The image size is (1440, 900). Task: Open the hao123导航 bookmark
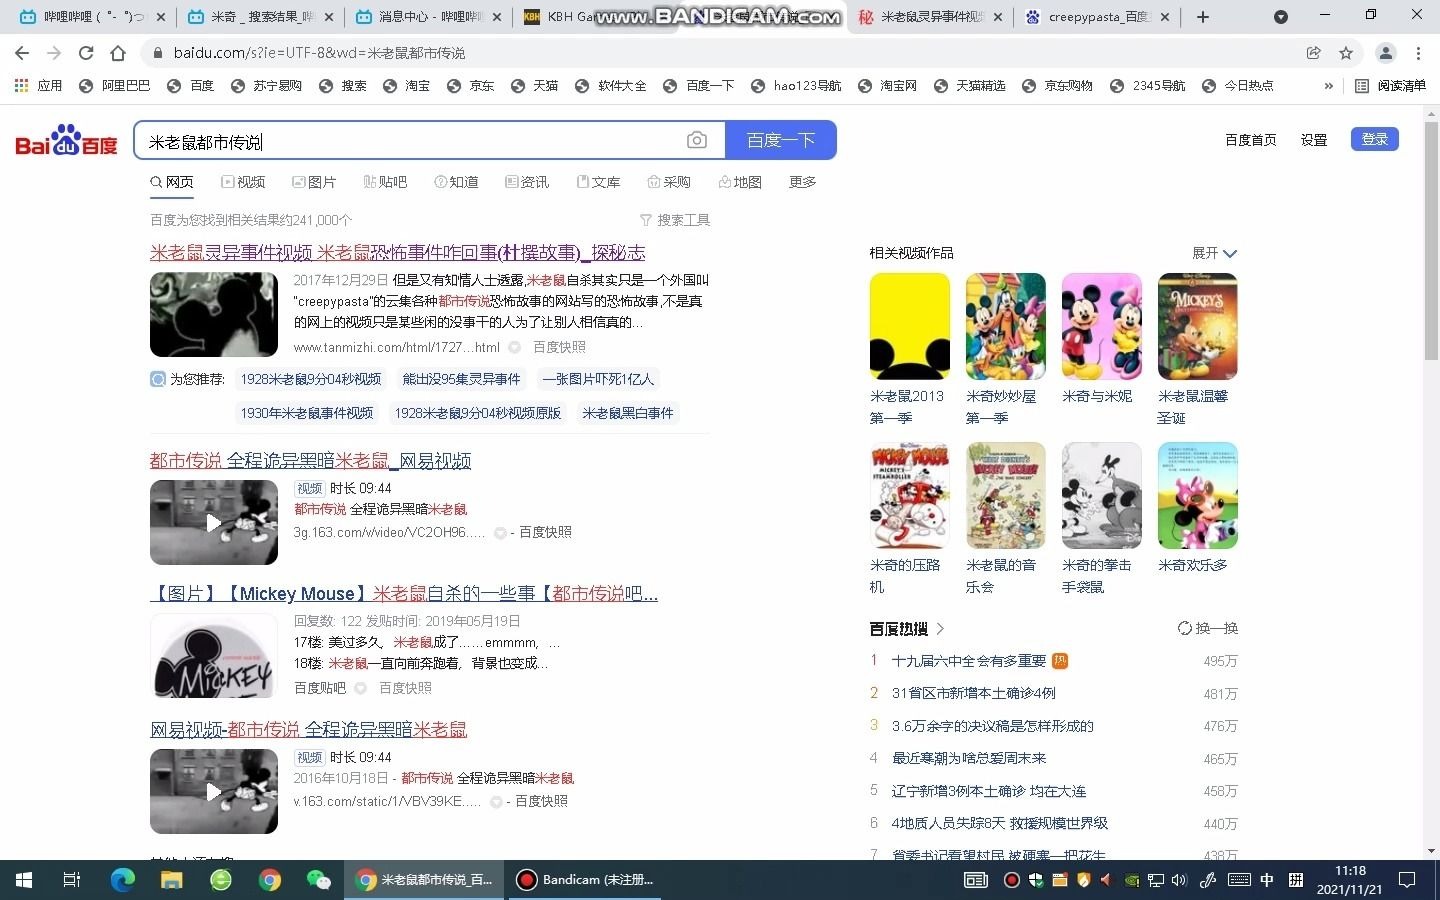[796, 86]
